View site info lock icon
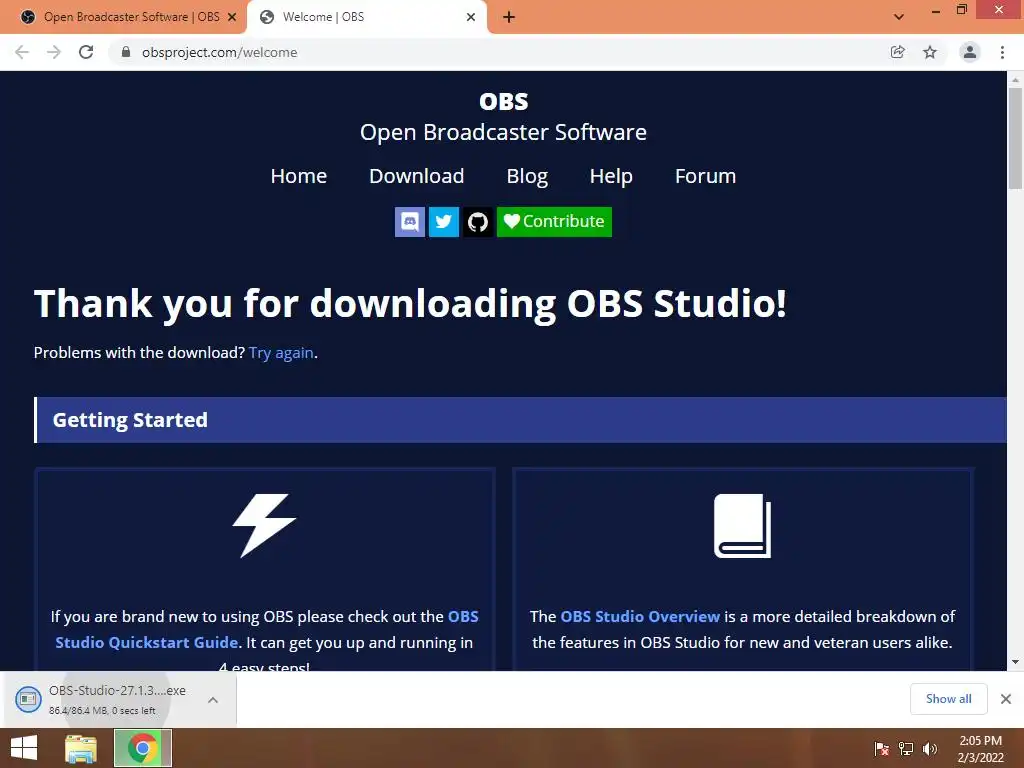The width and height of the screenshot is (1024, 768). click(126, 52)
